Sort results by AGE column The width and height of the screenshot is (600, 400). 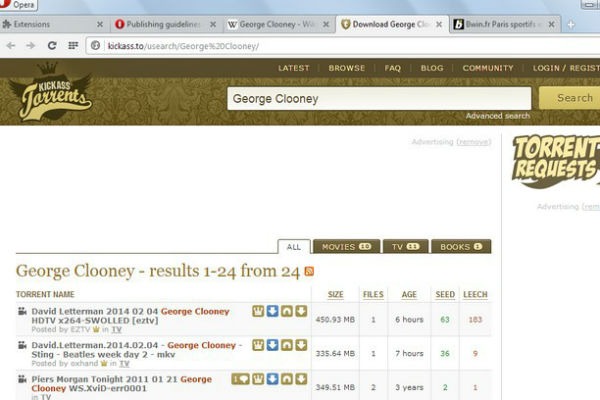[x=409, y=294]
